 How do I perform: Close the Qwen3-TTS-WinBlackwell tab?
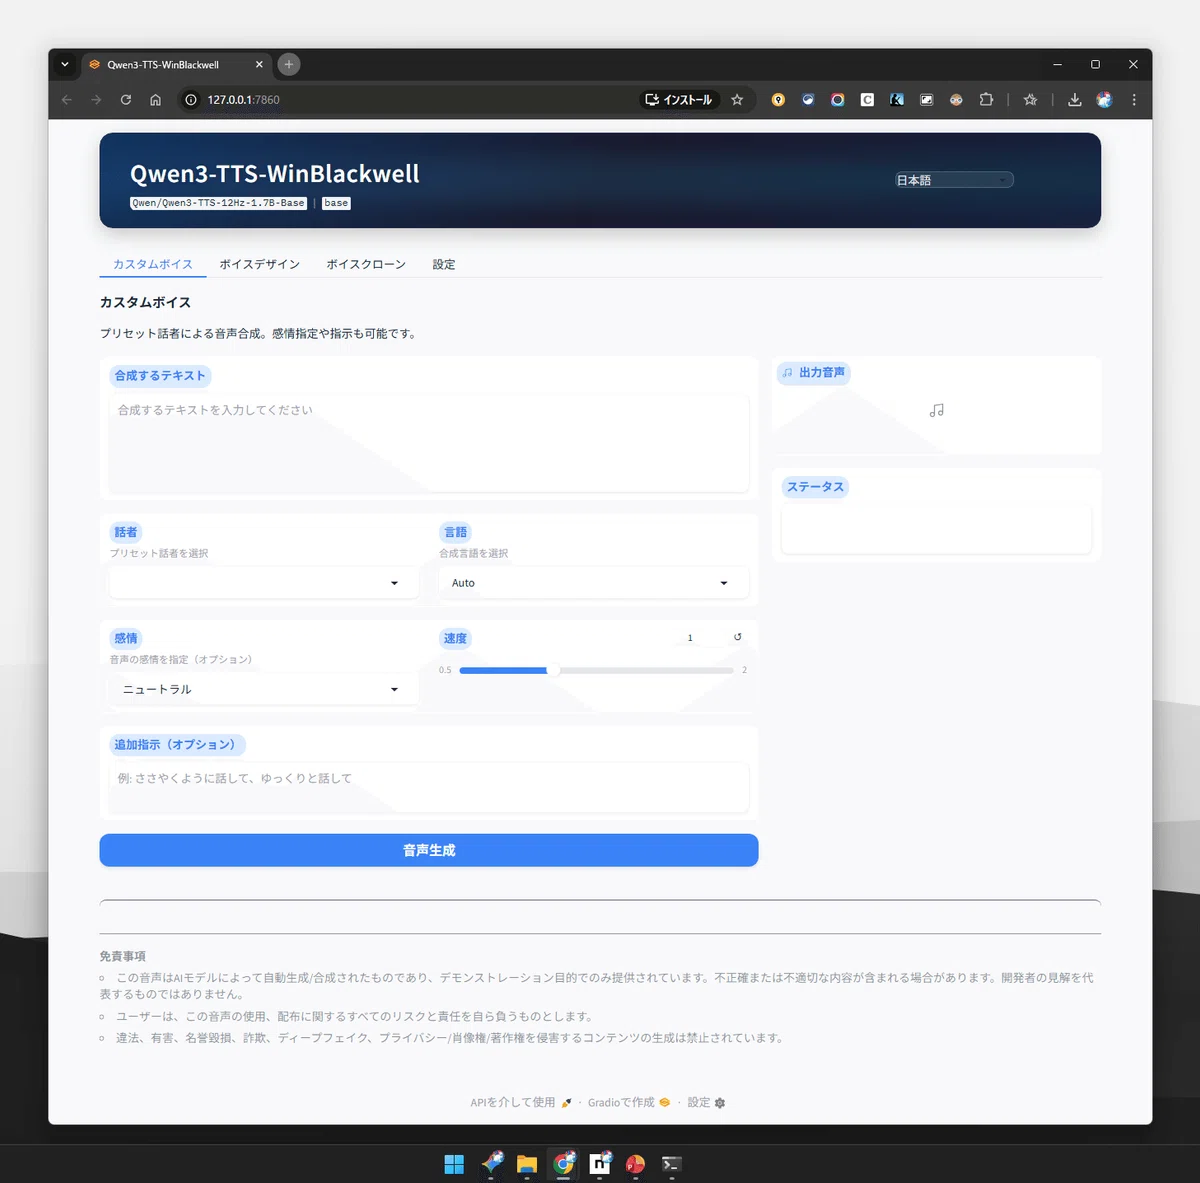point(259,64)
